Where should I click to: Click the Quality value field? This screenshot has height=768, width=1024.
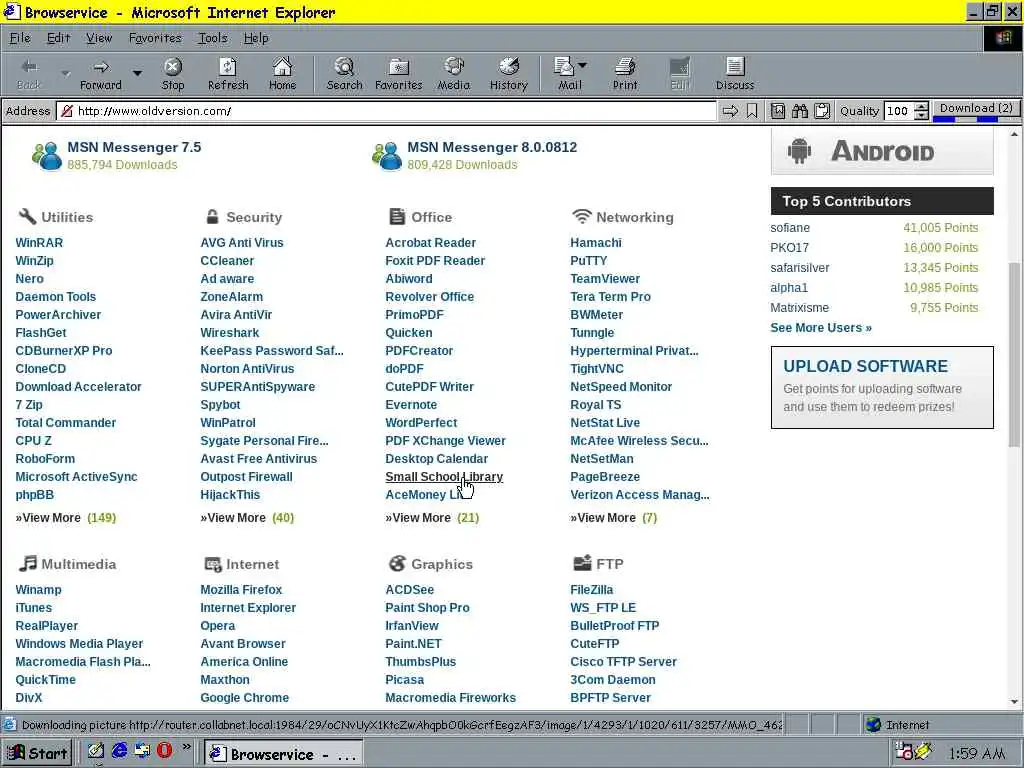coord(899,111)
